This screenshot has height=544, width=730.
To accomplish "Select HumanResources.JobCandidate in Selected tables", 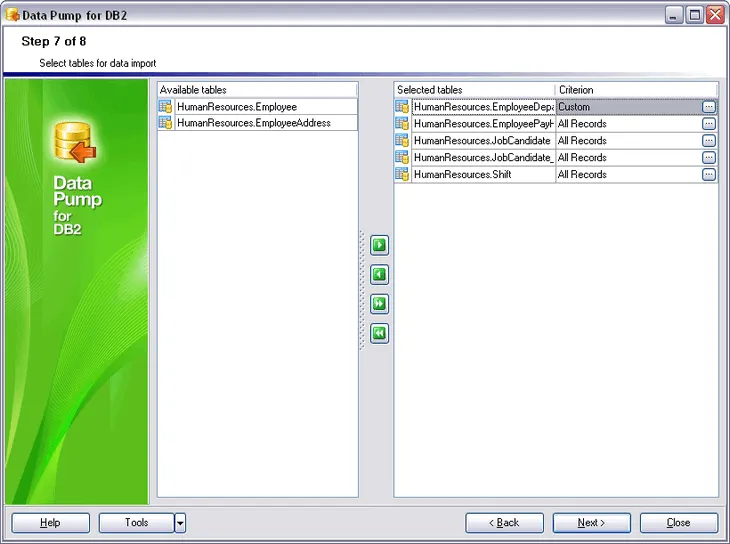I will [x=483, y=140].
